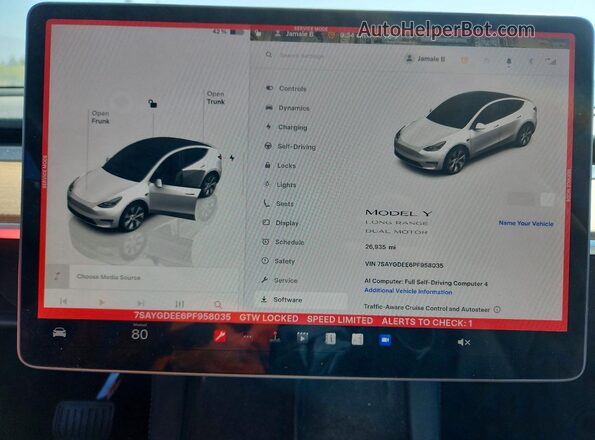Viewport: 595px width, 440px height.
Task: Tap Open Trunk on the car view
Action: tap(216, 97)
